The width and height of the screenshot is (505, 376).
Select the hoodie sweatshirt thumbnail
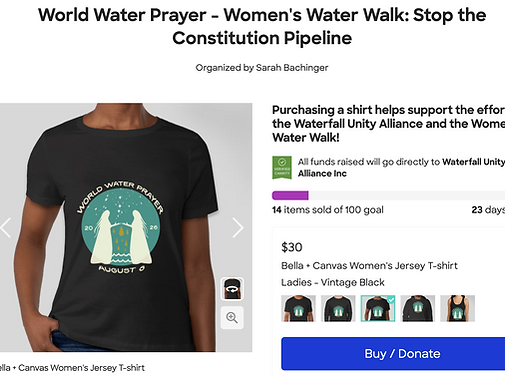(x=417, y=308)
